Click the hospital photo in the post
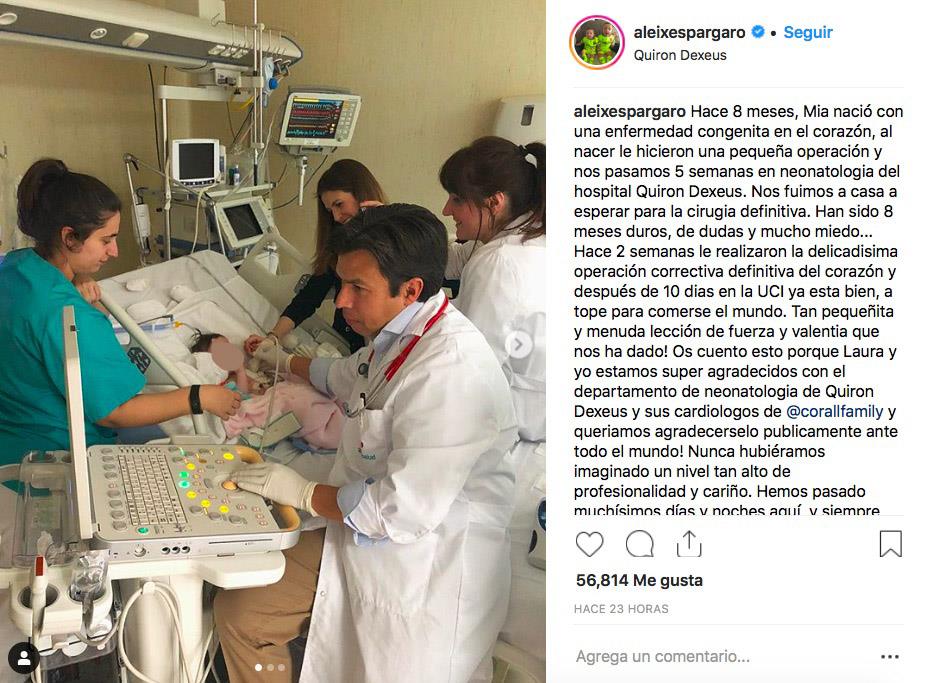The height and width of the screenshot is (683, 928). 273,342
